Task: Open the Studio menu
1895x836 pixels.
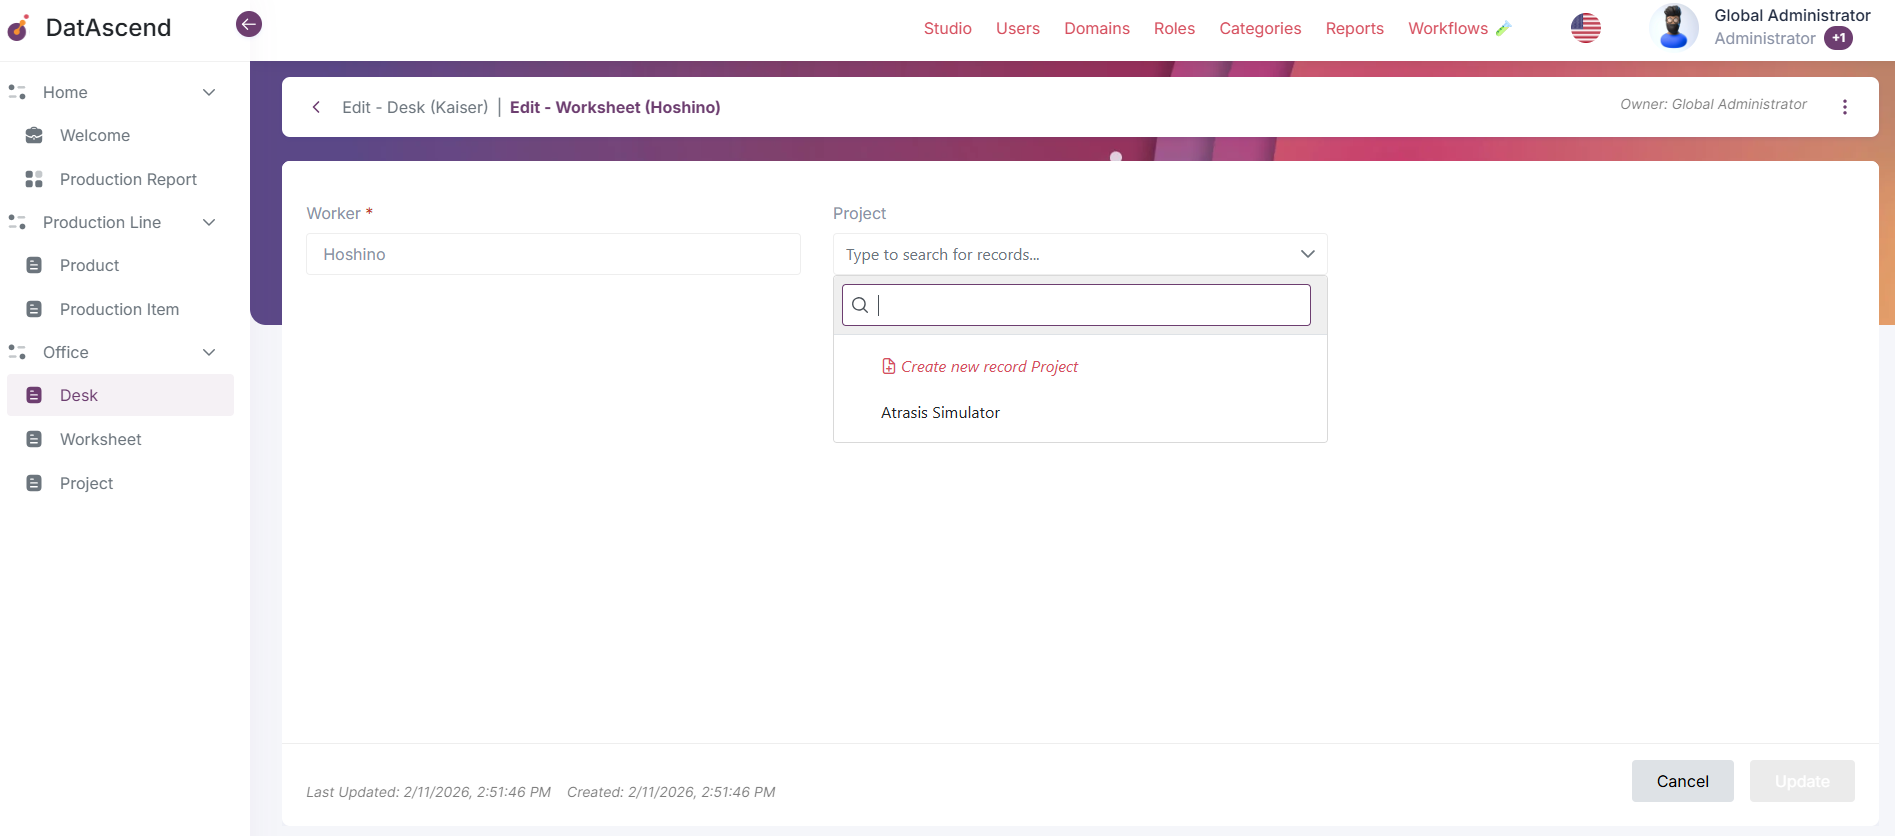Action: point(947,28)
